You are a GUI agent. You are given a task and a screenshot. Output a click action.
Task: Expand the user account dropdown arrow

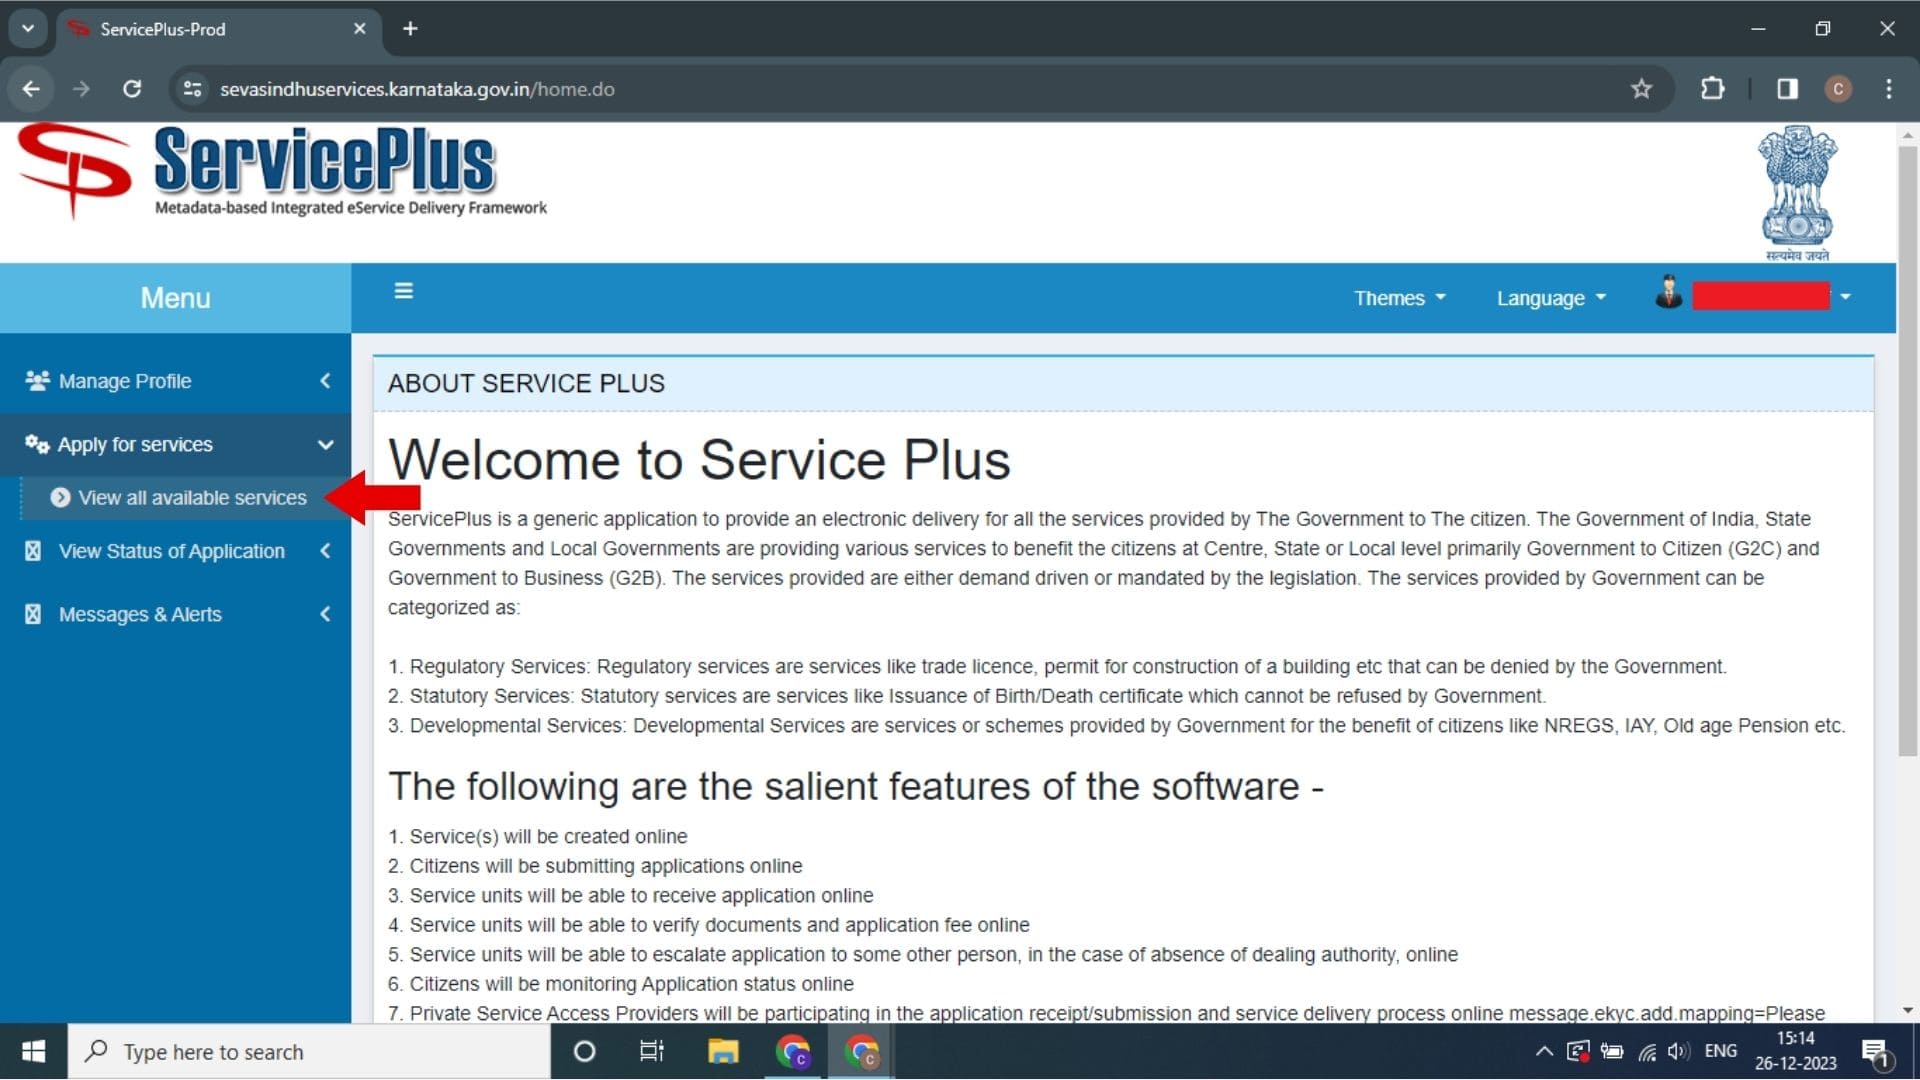coord(1845,297)
